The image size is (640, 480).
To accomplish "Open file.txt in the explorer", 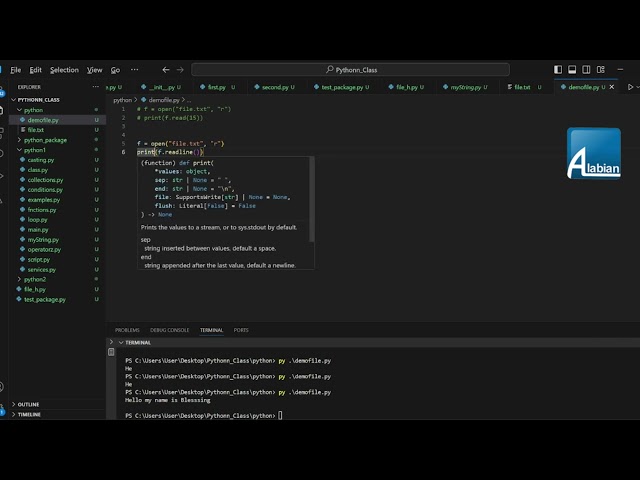I will pos(35,130).
